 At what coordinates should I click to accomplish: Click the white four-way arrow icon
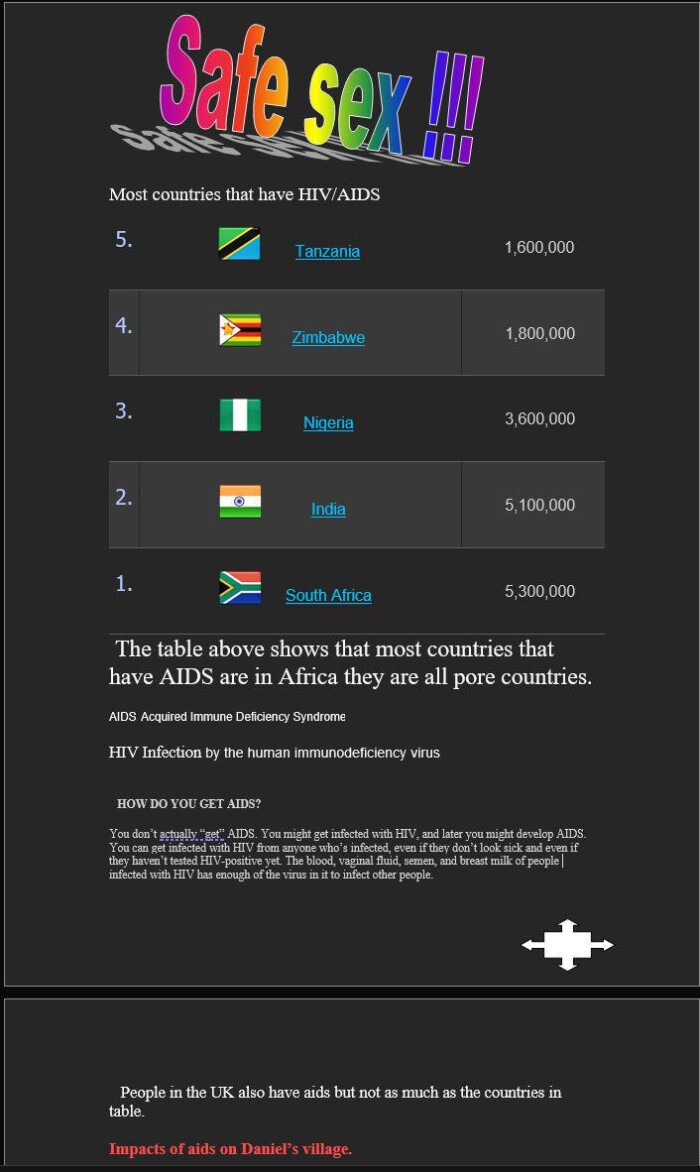(x=567, y=944)
